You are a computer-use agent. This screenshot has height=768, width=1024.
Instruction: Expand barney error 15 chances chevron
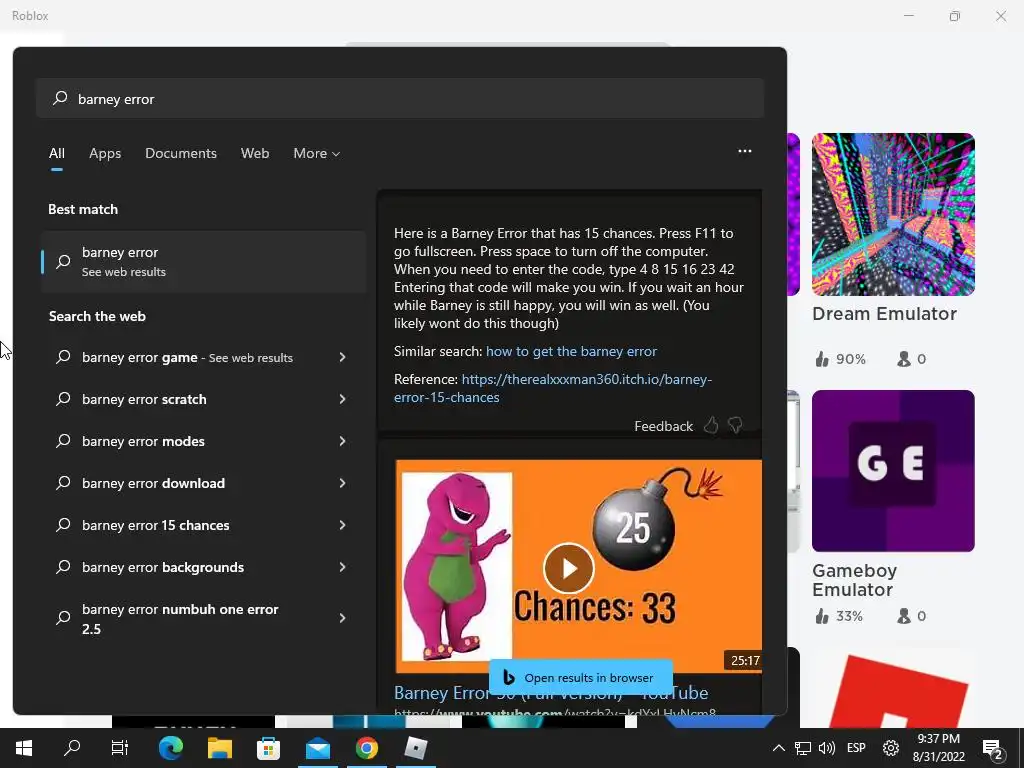(342, 525)
